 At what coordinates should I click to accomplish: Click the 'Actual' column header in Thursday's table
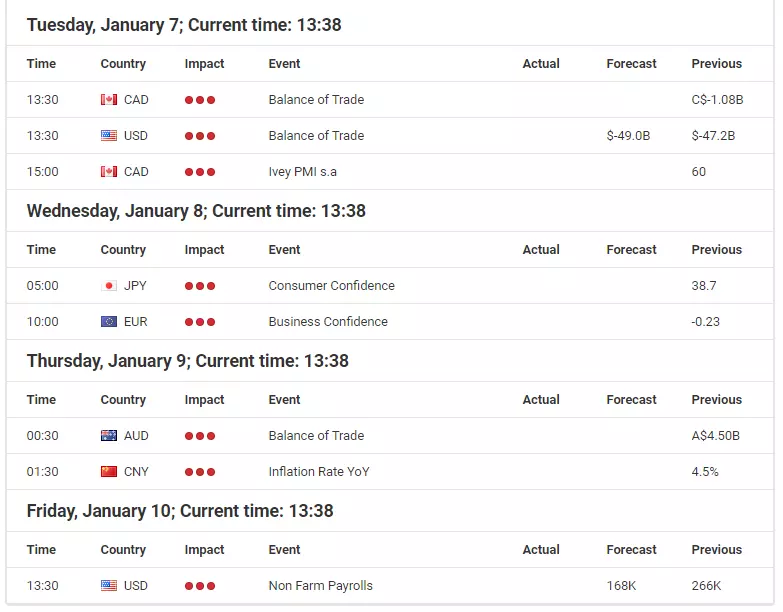coord(541,399)
